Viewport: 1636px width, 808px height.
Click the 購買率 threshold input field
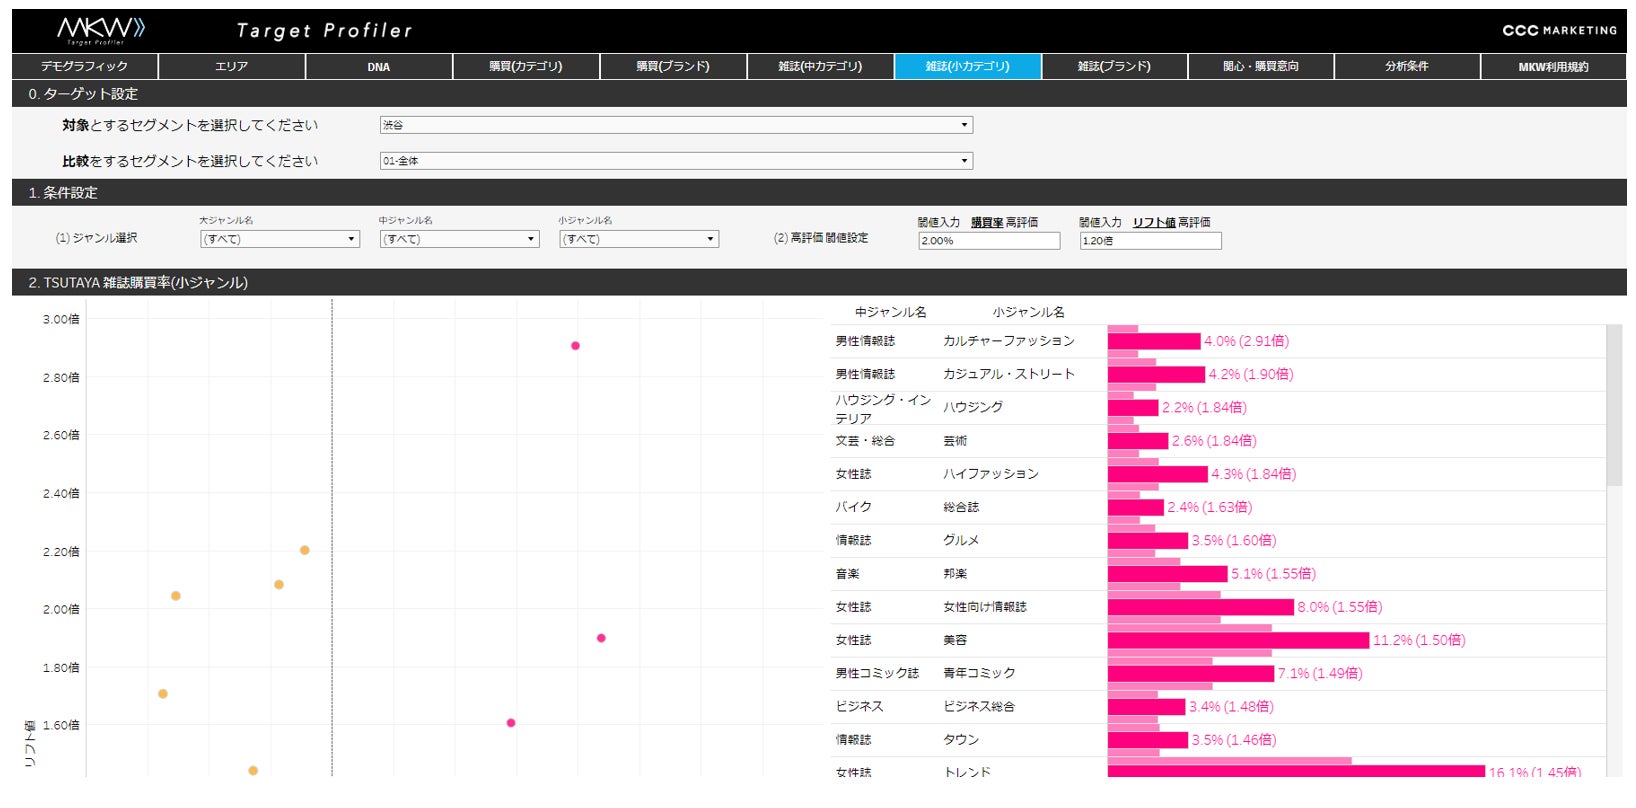click(989, 241)
